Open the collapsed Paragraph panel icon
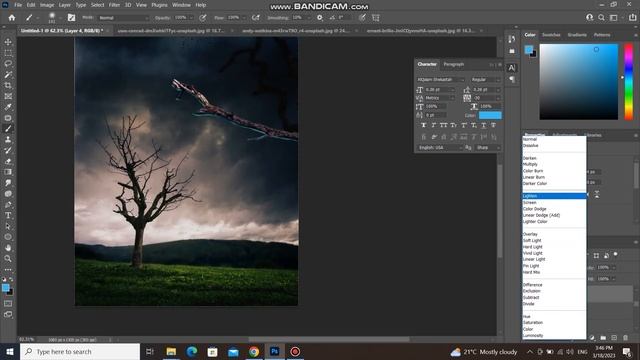Viewport: 640px width, 360px height. point(512,79)
